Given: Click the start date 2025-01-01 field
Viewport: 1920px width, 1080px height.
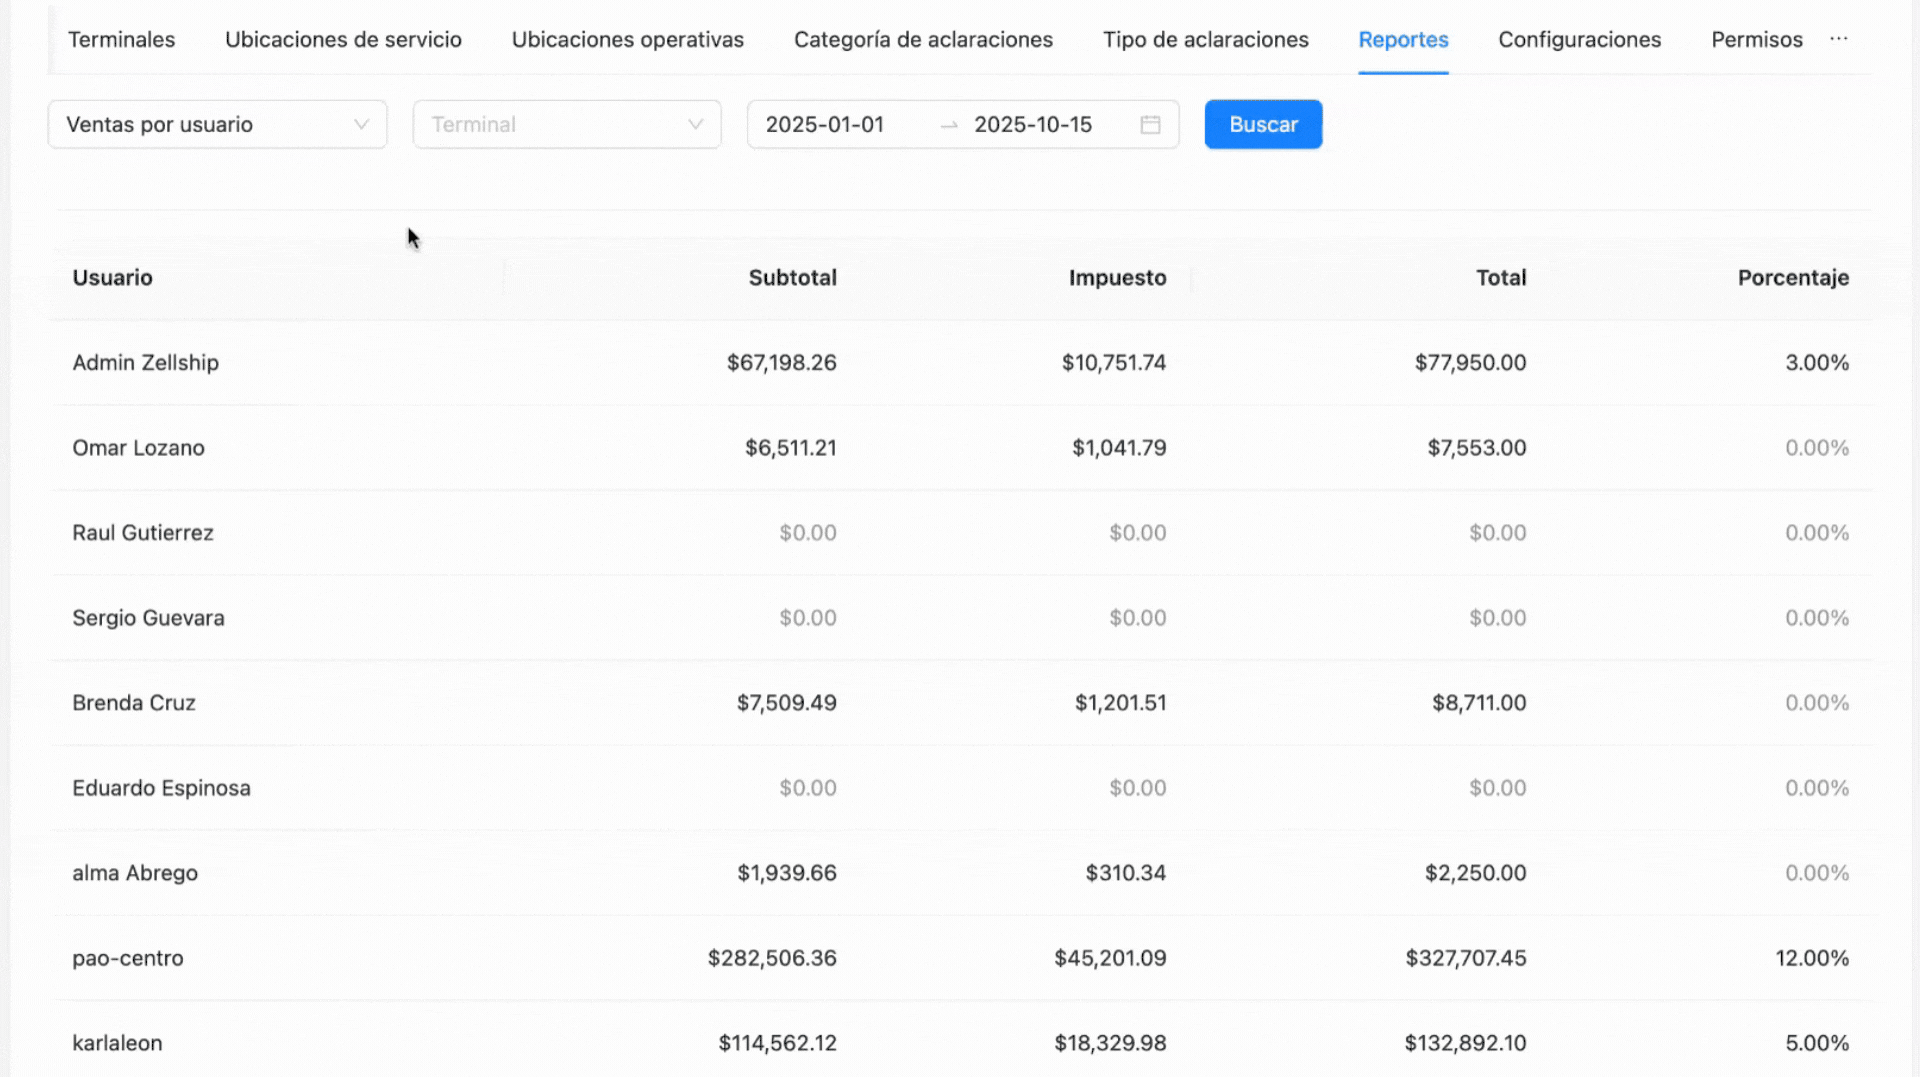Looking at the screenshot, I should click(825, 125).
